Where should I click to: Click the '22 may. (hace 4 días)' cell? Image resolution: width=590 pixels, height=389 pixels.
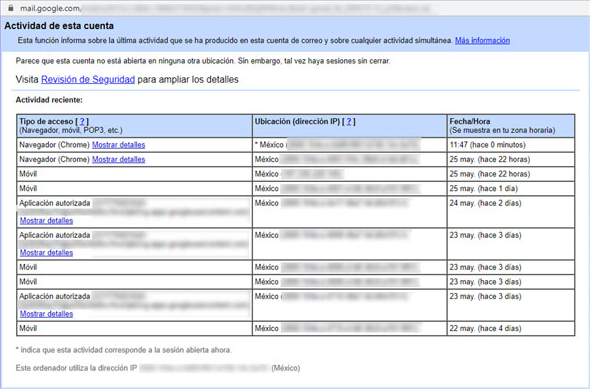(x=511, y=328)
